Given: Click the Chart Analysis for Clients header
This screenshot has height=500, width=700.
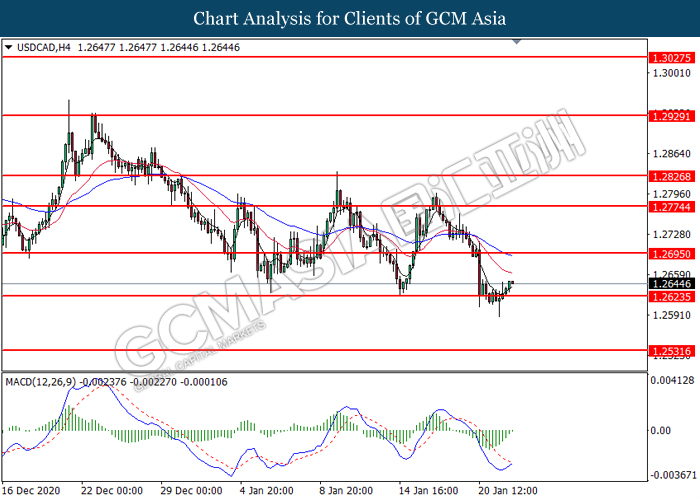Looking at the screenshot, I should click(x=350, y=18).
